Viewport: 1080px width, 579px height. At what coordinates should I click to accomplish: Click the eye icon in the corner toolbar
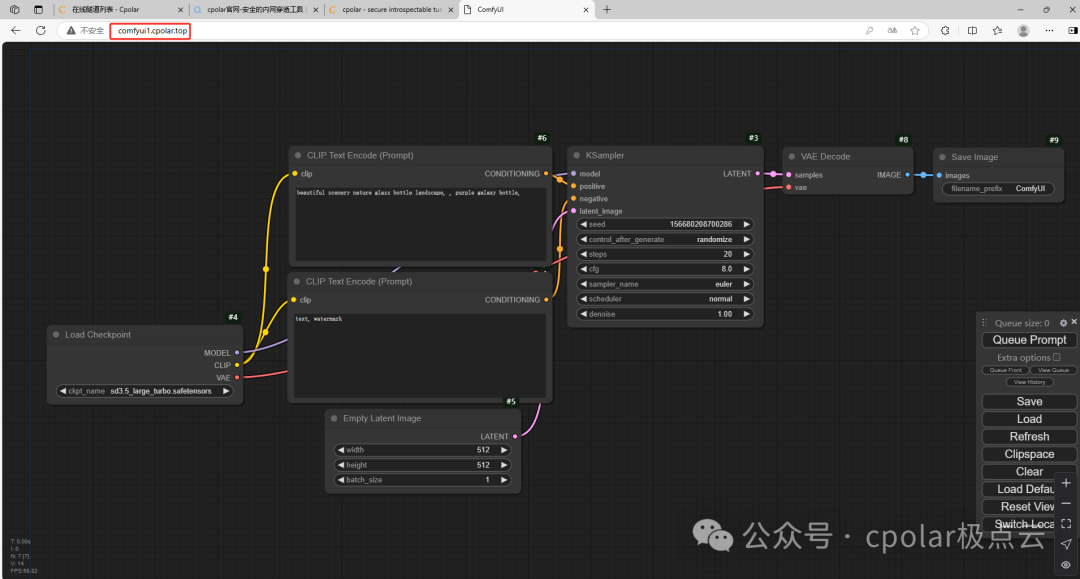[1065, 564]
